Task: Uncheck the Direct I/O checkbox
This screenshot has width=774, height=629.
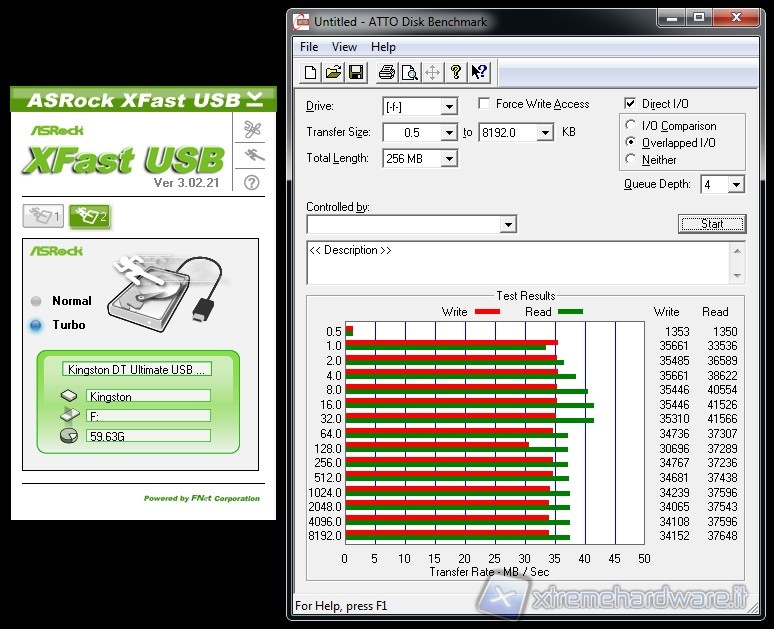Action: [x=630, y=104]
